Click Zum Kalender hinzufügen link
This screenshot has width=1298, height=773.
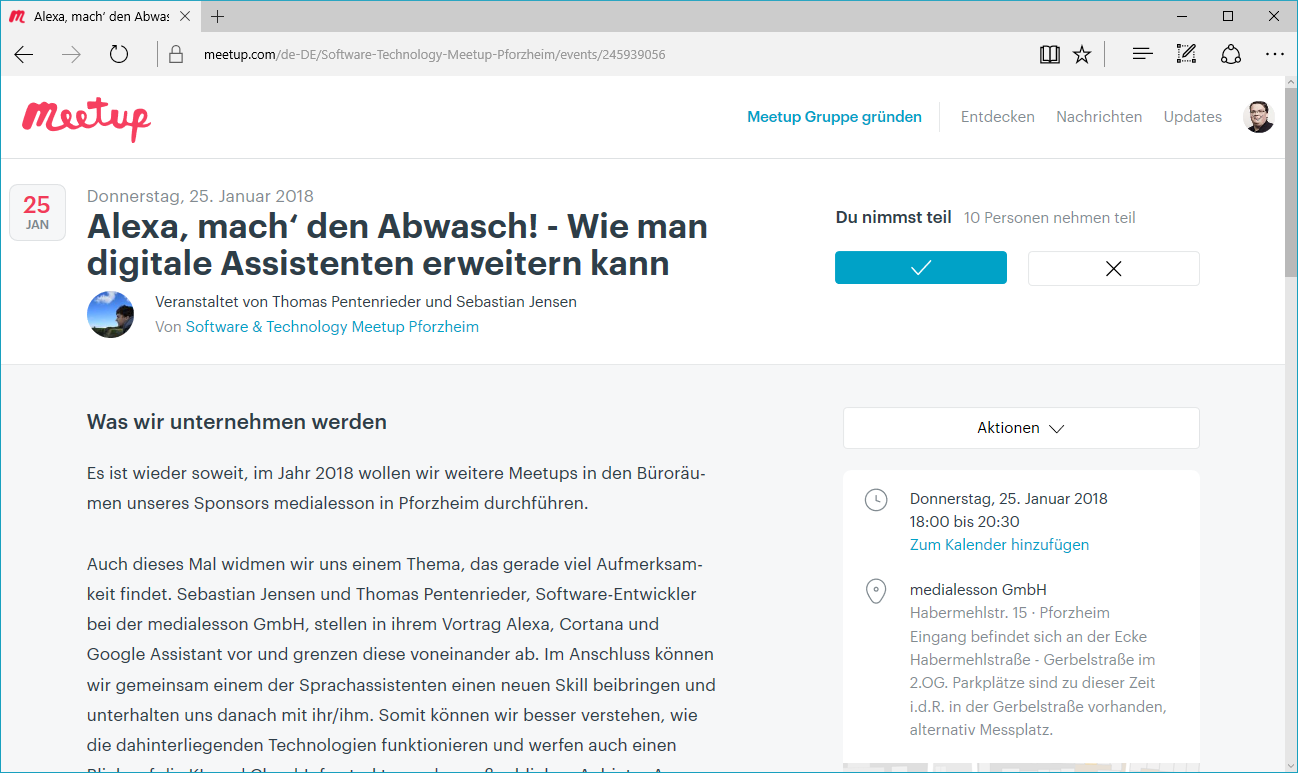(999, 545)
